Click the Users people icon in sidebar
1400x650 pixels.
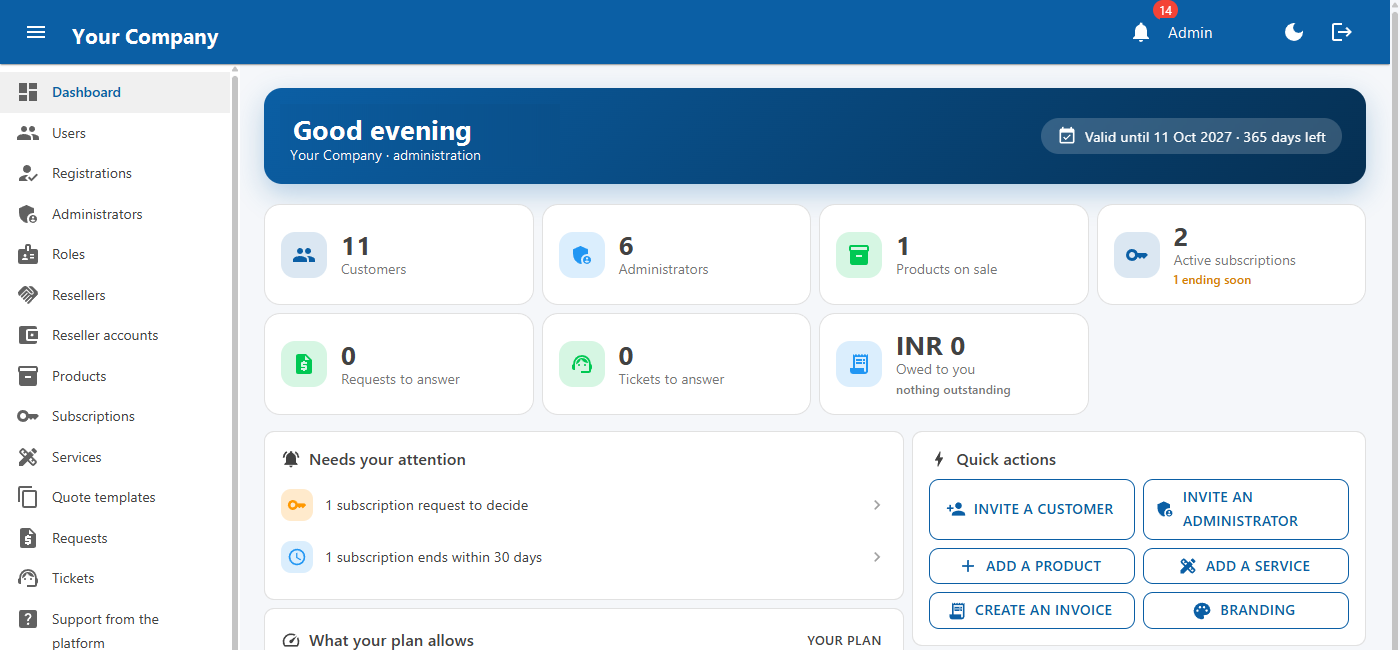coord(28,133)
